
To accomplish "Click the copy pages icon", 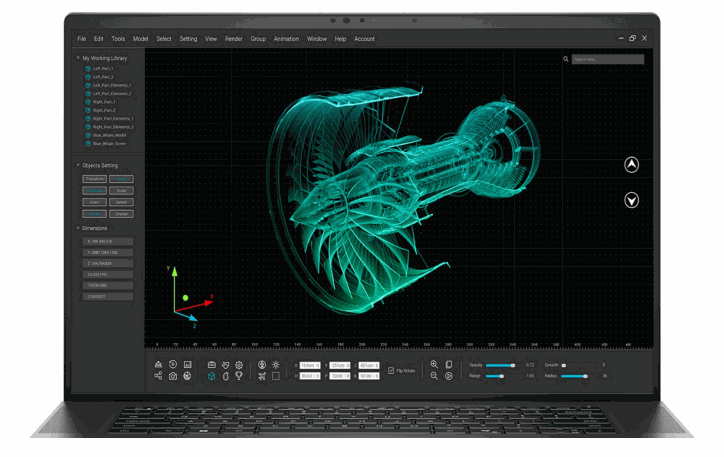I will (449, 364).
